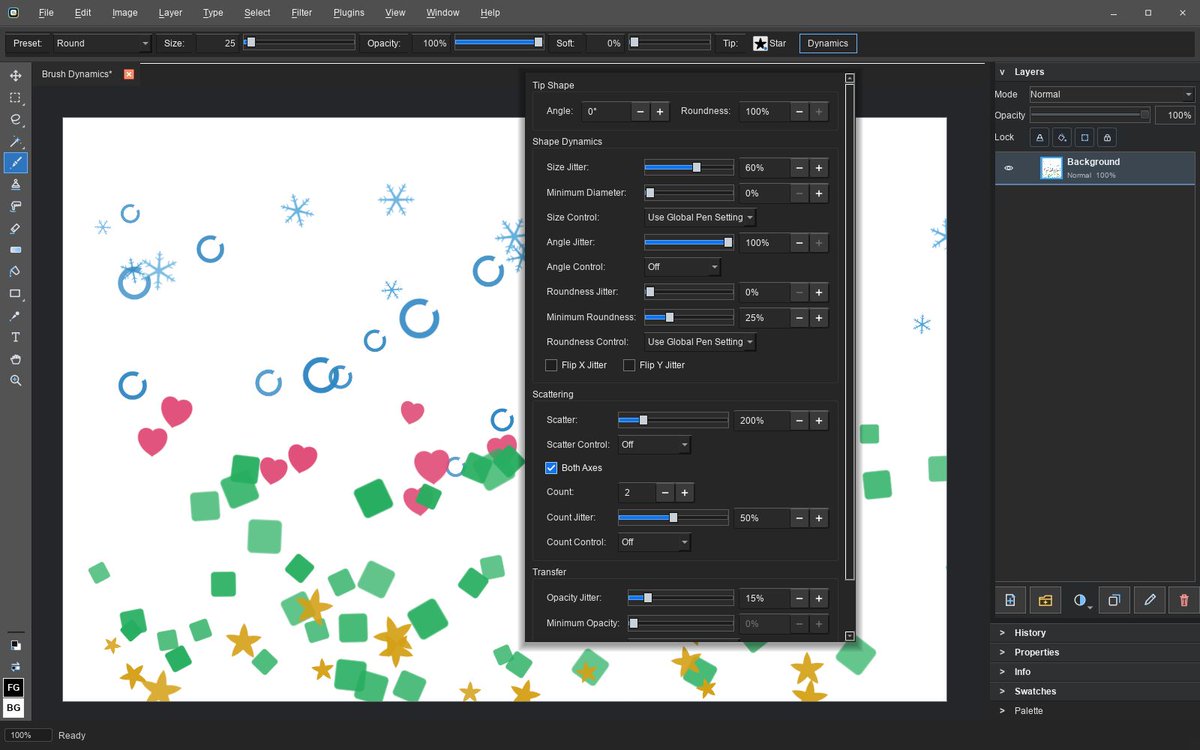The height and width of the screenshot is (750, 1200).
Task: Increase the Count stepper value
Action: (685, 493)
